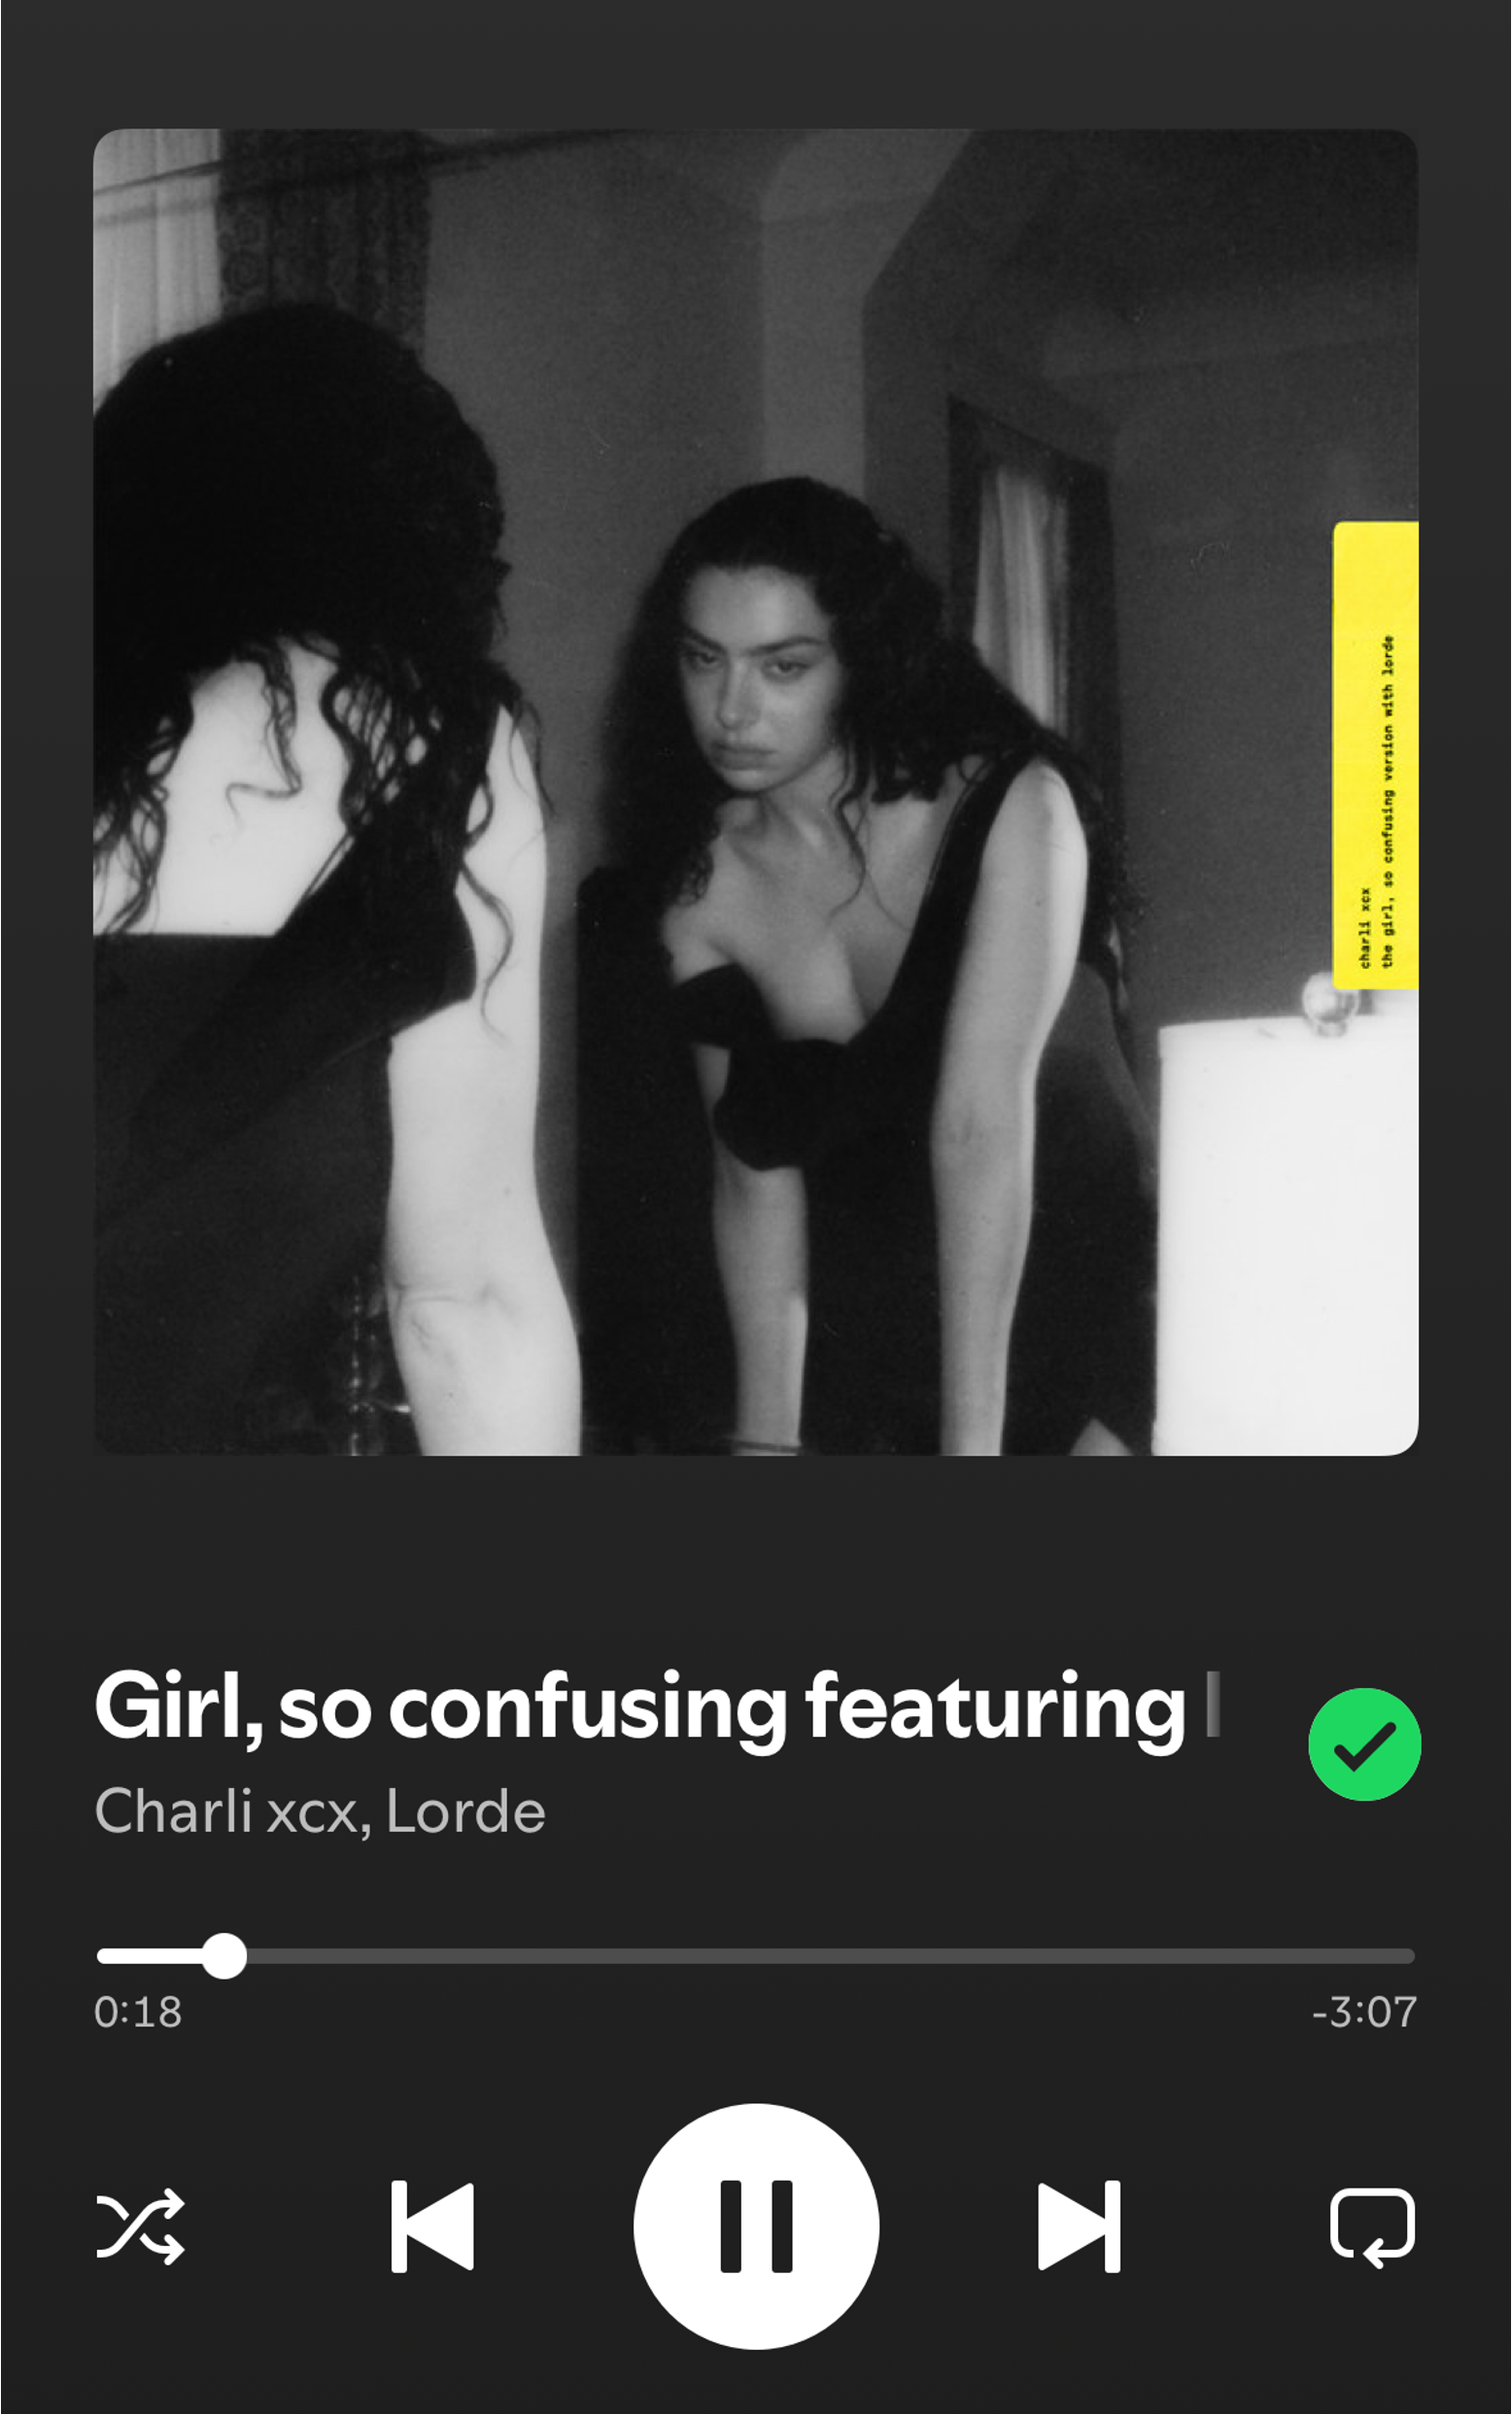Seek to the middle of the progress bar

[x=756, y=1956]
